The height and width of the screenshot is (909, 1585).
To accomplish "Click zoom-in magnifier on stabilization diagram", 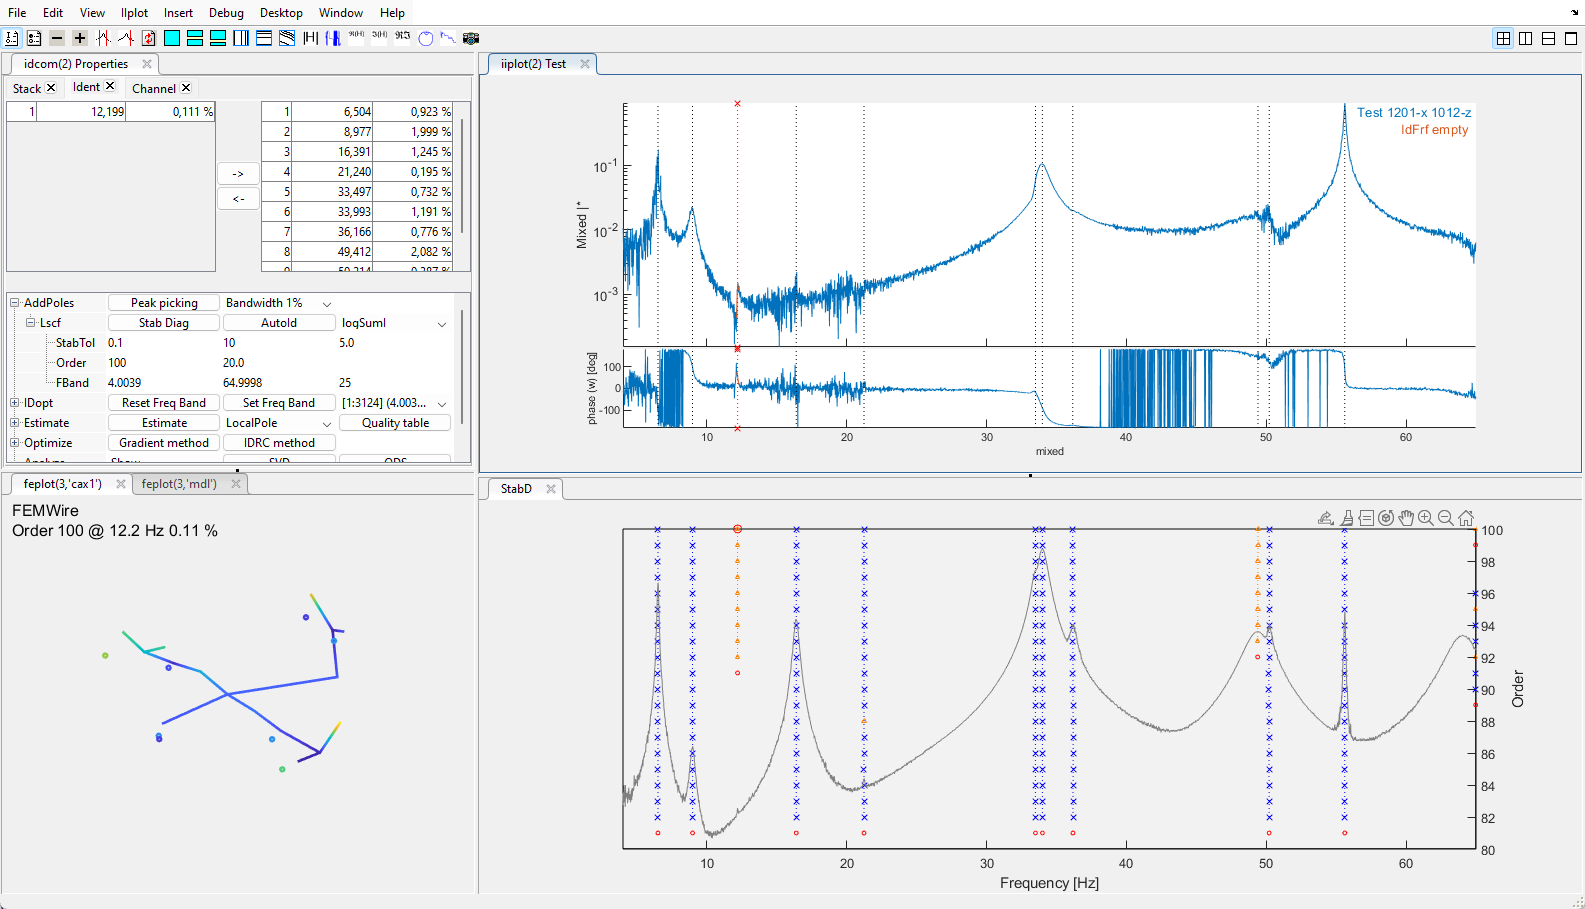I will (1426, 518).
